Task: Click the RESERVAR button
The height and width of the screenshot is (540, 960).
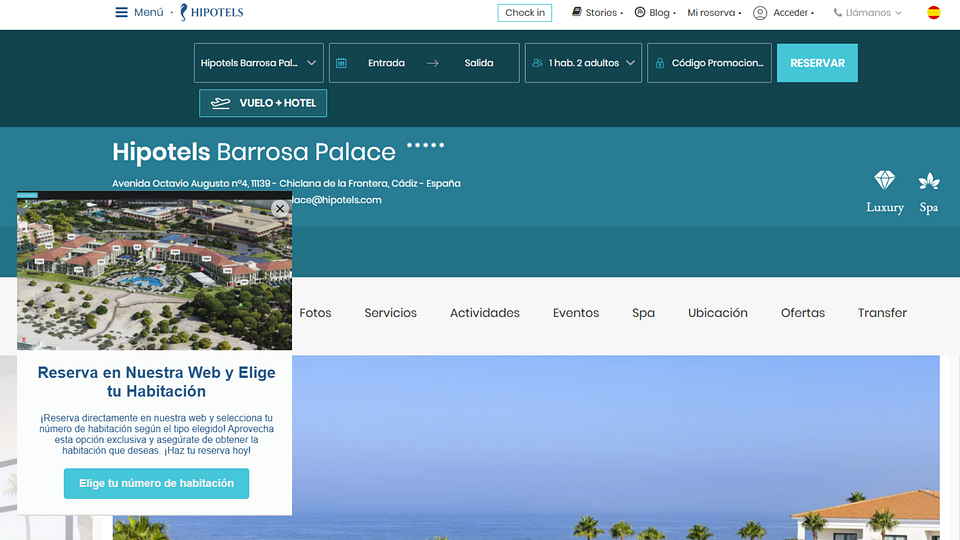Action: [x=817, y=63]
